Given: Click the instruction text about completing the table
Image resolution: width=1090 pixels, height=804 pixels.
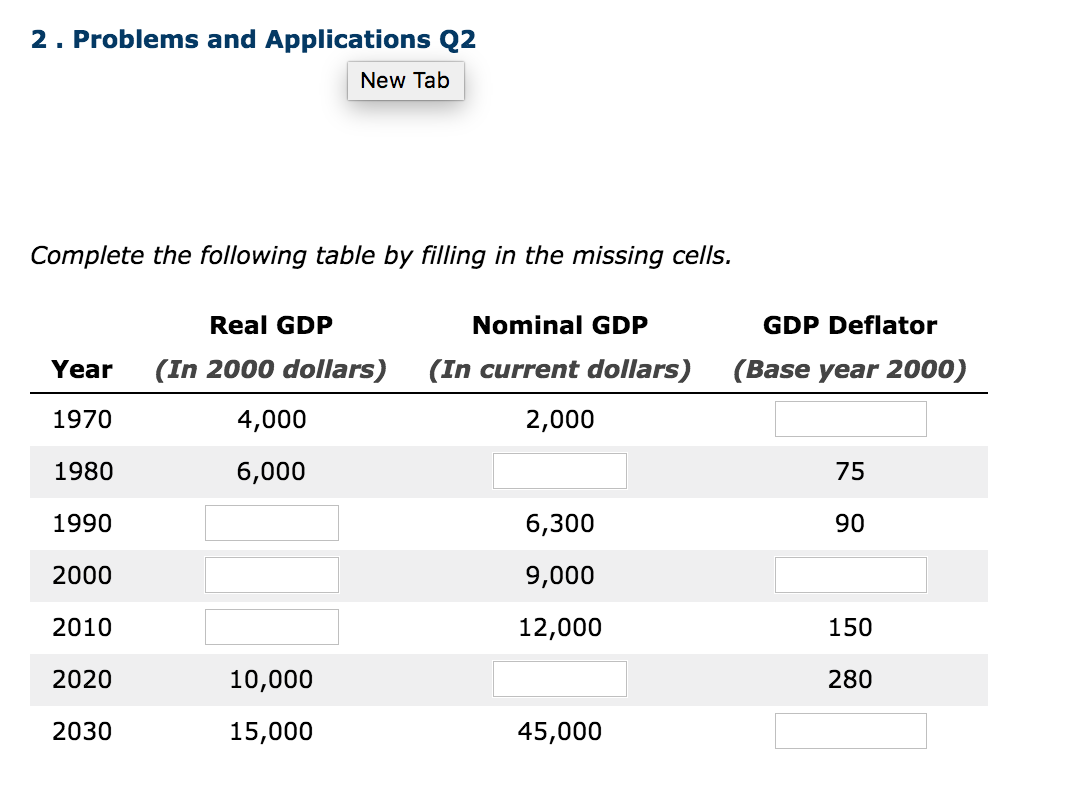Looking at the screenshot, I should [x=380, y=256].
